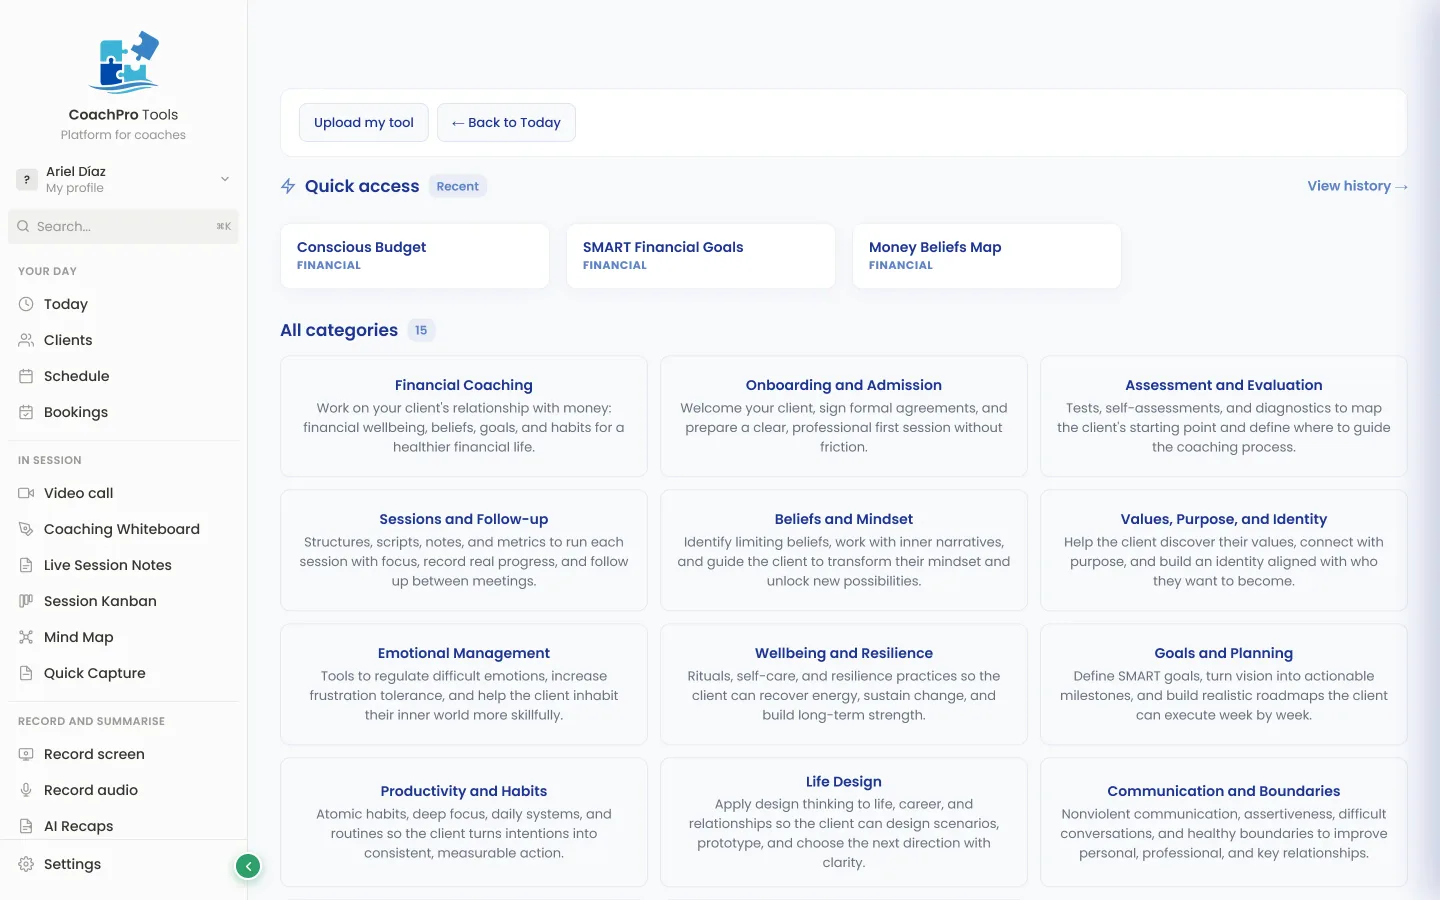Open the Financial Coaching category
Screen dimensions: 1440x900
point(464,416)
